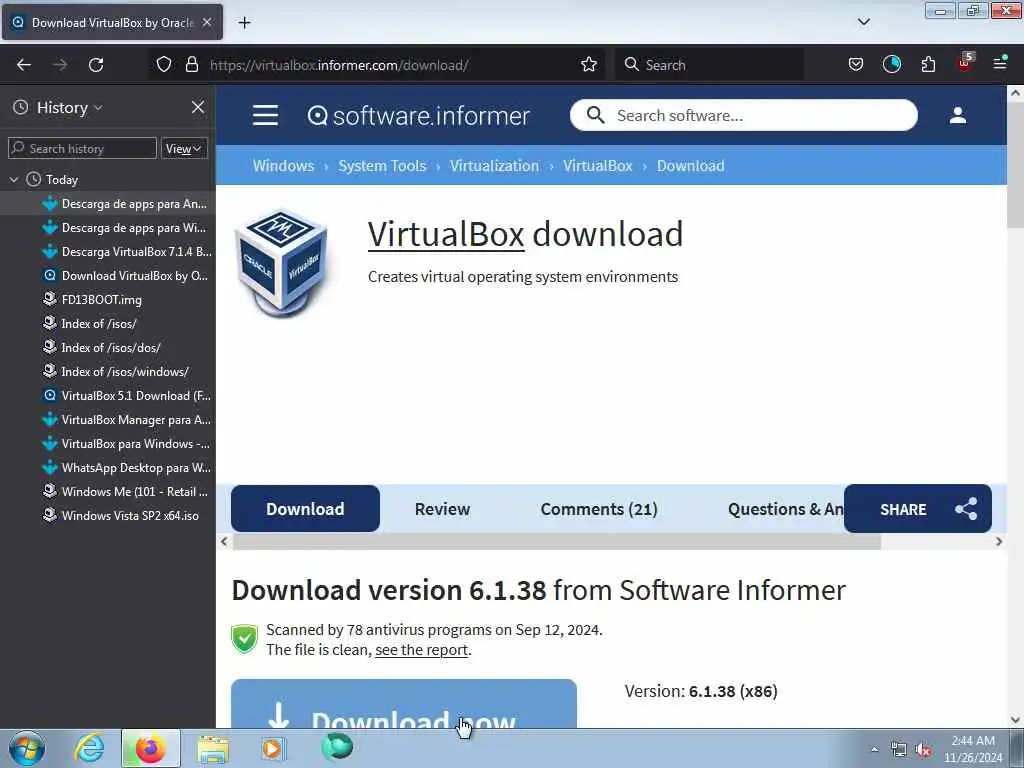Click the Search history field
This screenshot has width=1024, height=768.
coord(82,148)
